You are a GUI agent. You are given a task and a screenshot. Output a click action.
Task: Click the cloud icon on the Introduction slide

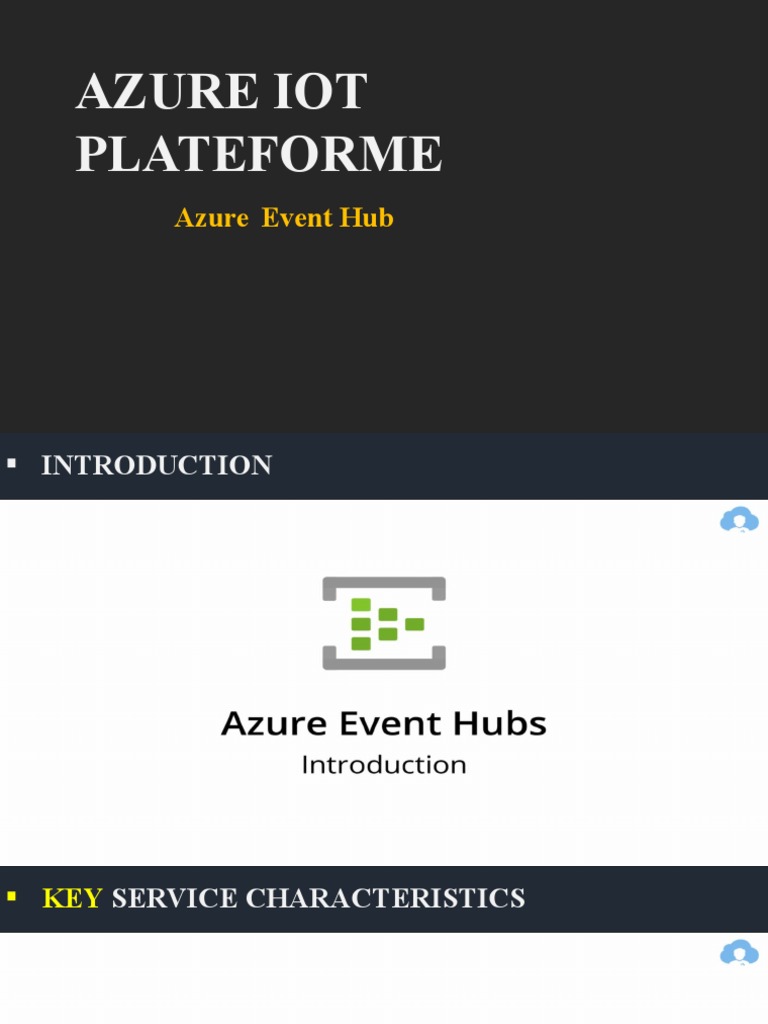point(739,520)
